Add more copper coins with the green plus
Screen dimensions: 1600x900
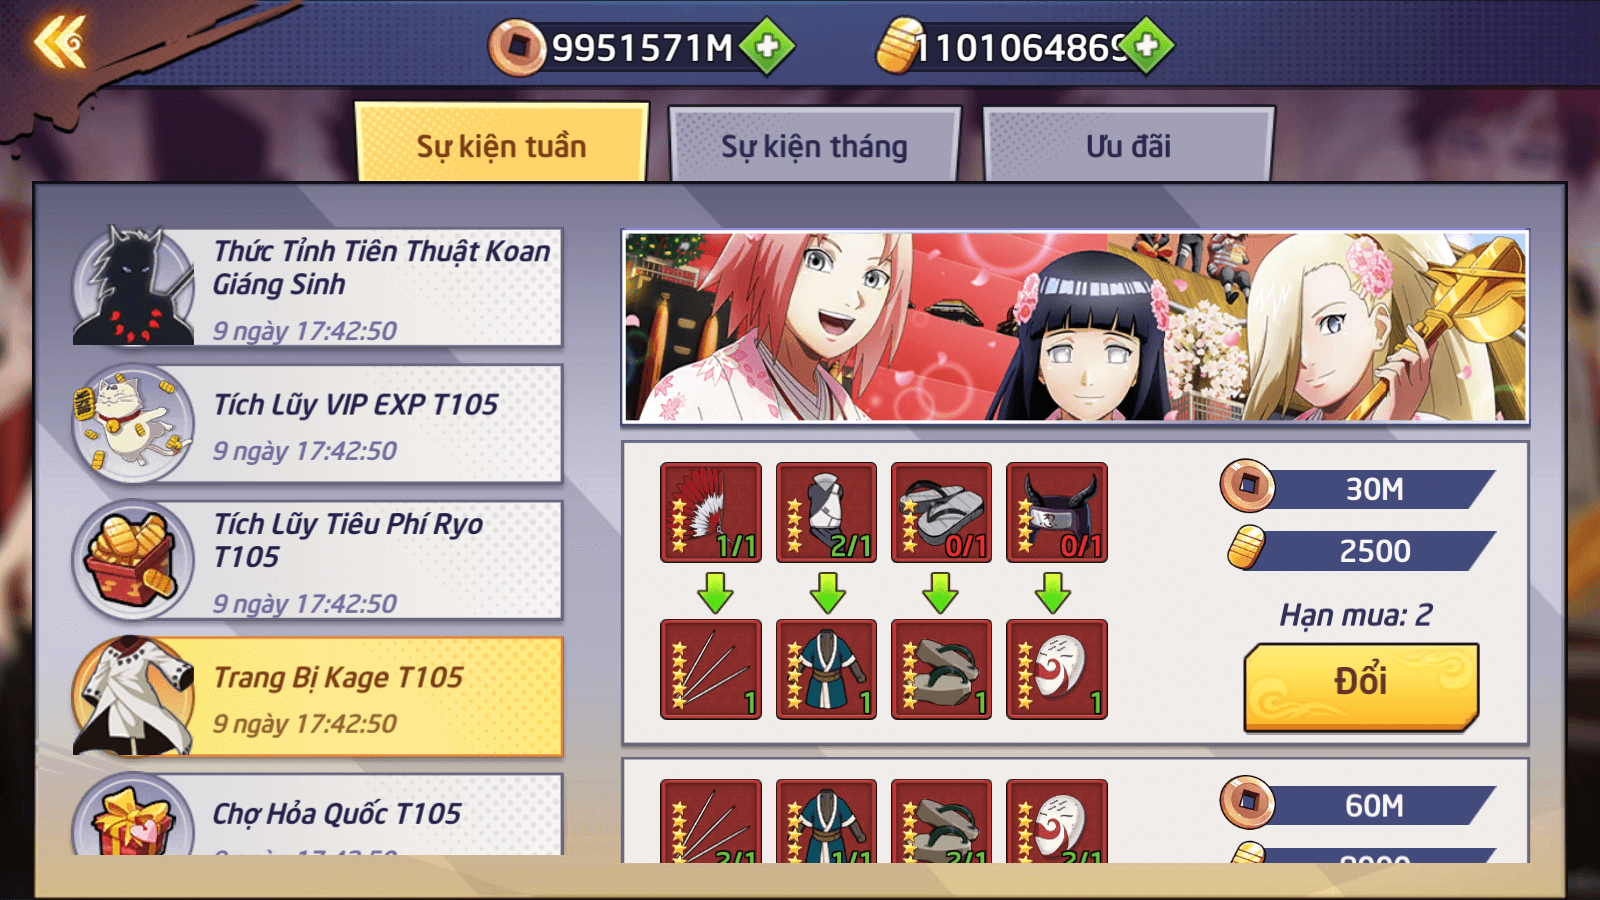(767, 46)
